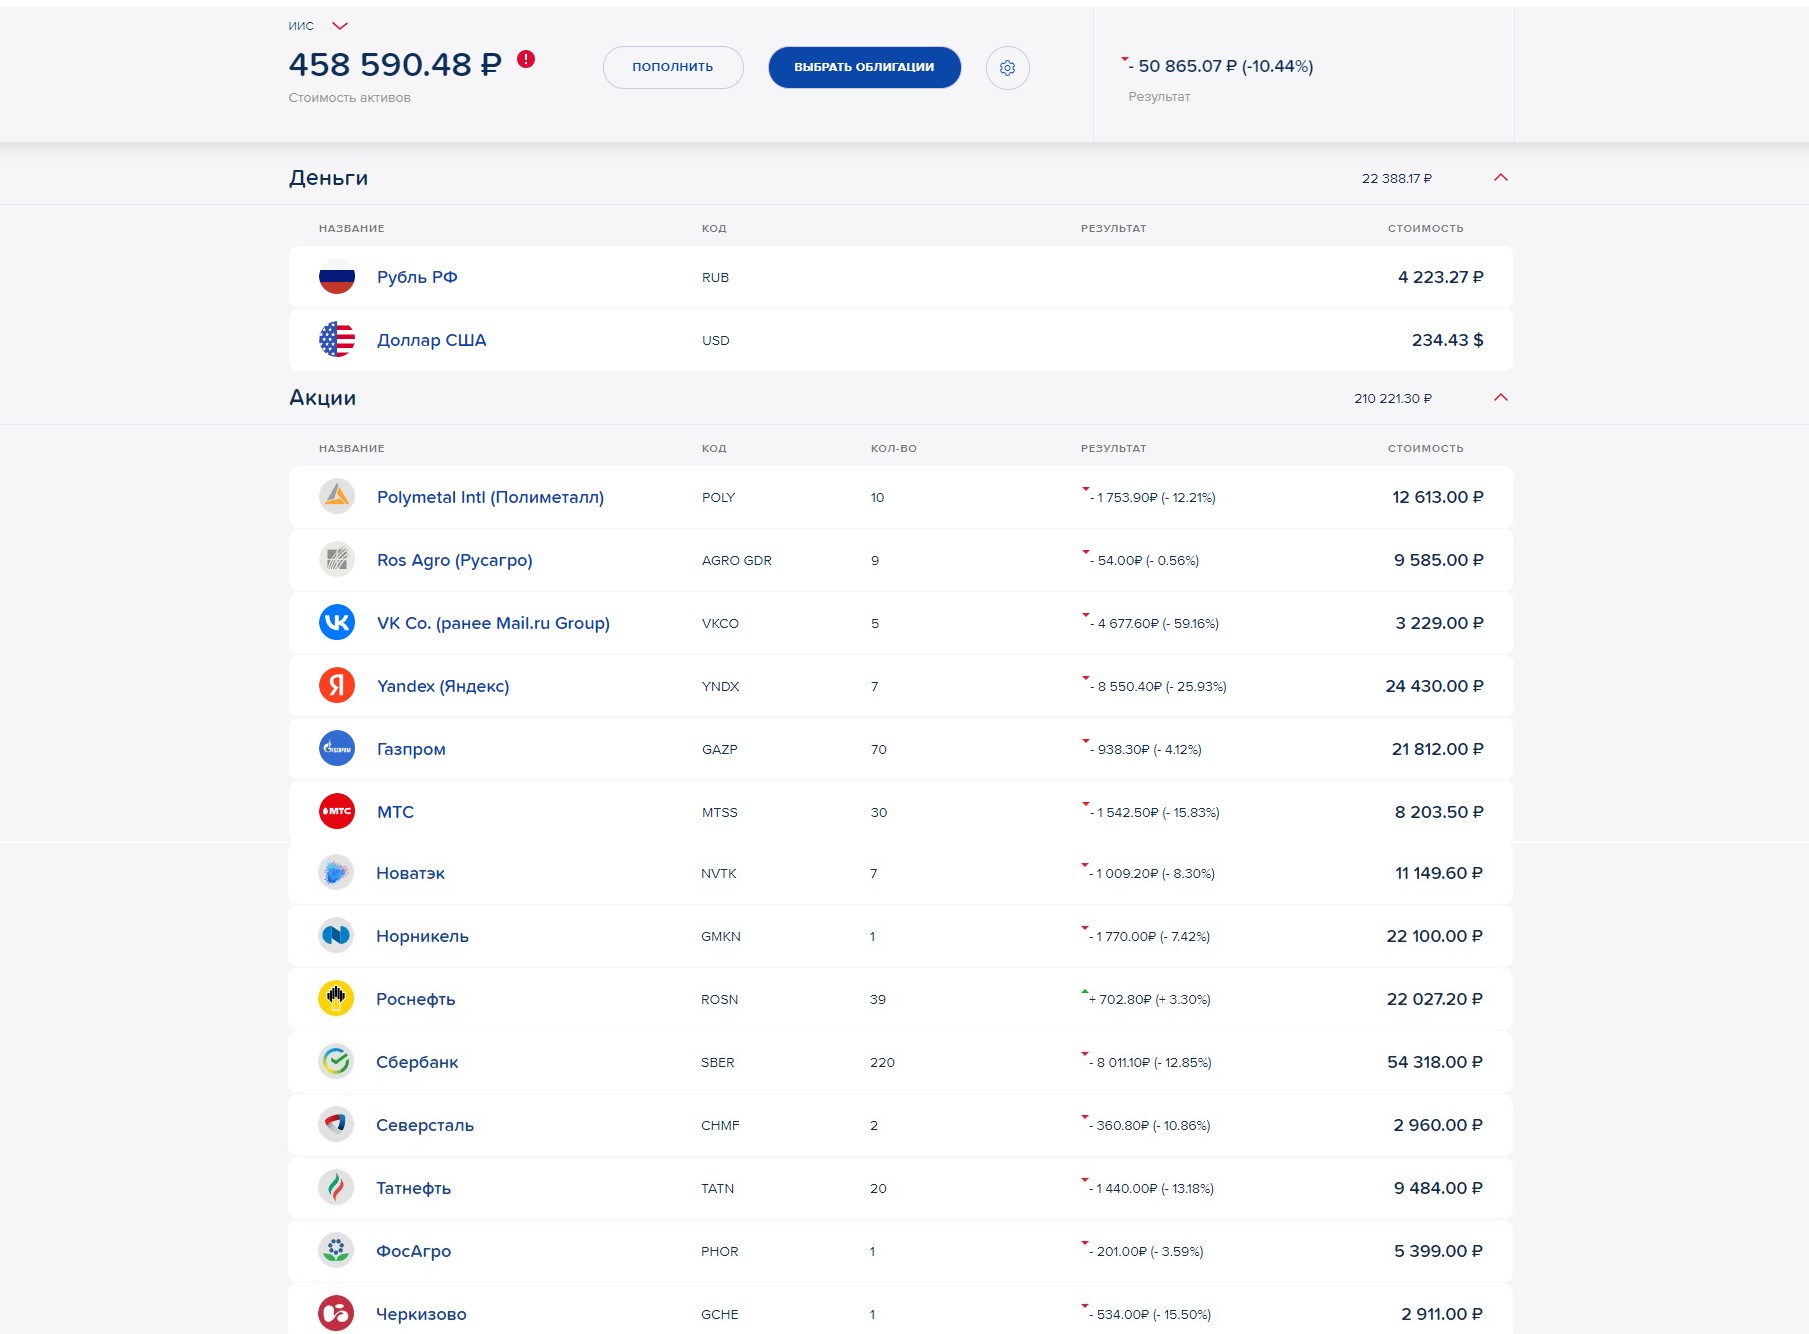Click the US flag dollar icon
1809x1334 pixels.
(337, 340)
